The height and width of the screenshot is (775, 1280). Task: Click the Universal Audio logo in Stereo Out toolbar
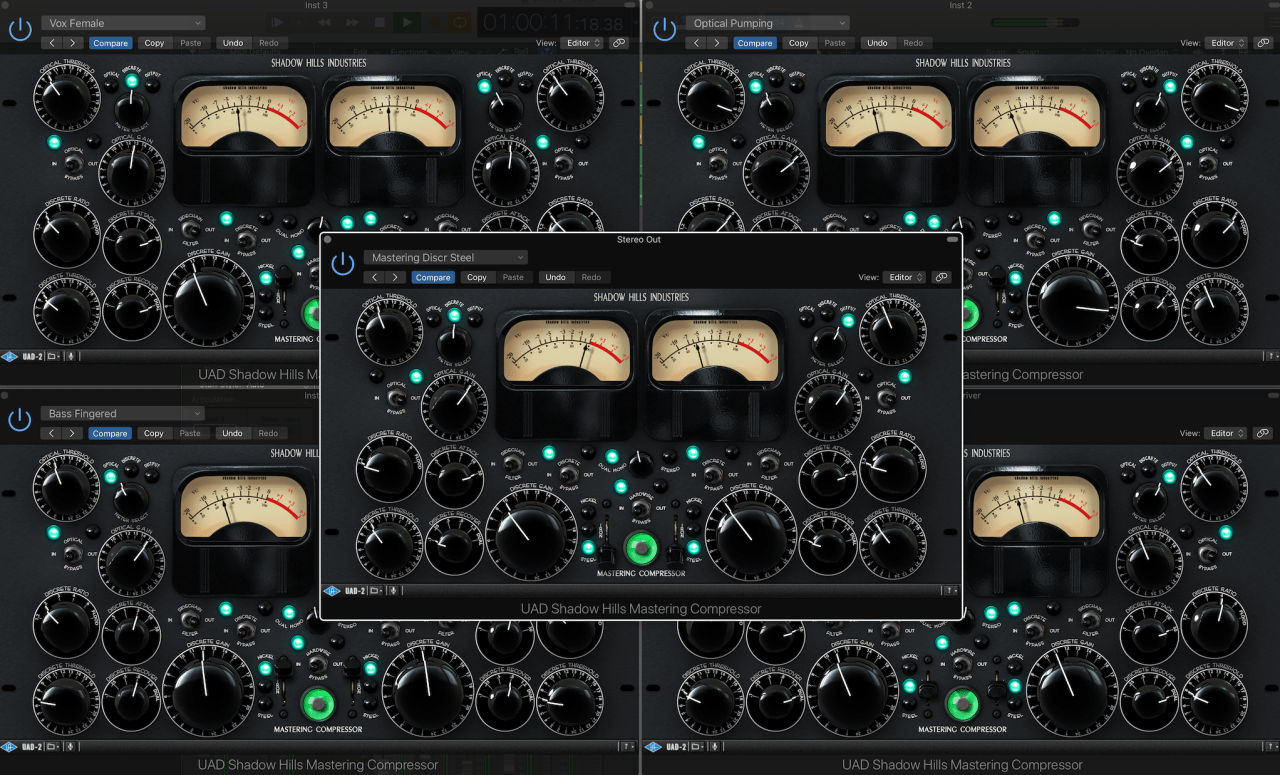coord(330,590)
